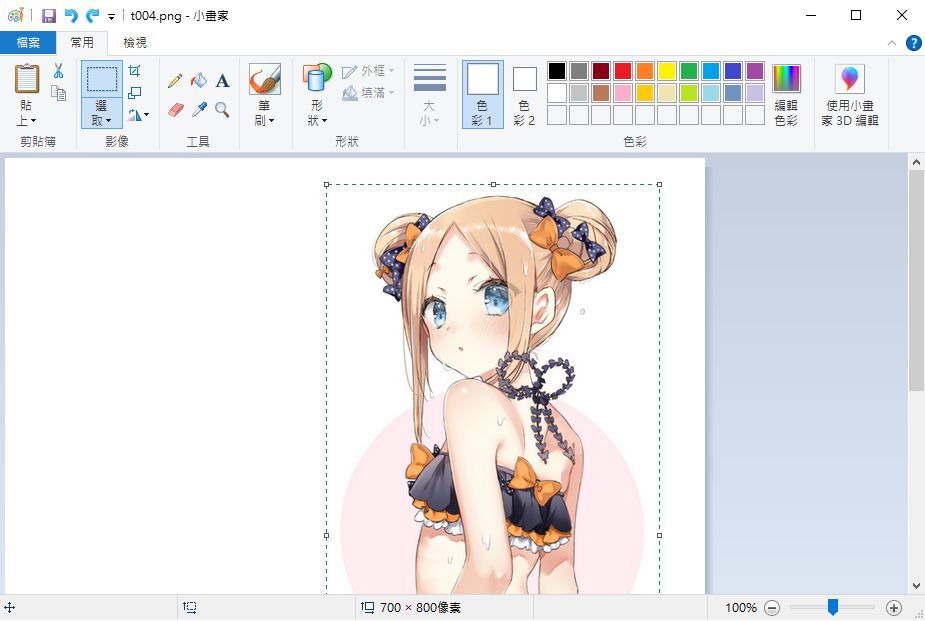Screen dimensions: 925x621
Task: Copy the selection
Action: pyautogui.click(x=58, y=93)
